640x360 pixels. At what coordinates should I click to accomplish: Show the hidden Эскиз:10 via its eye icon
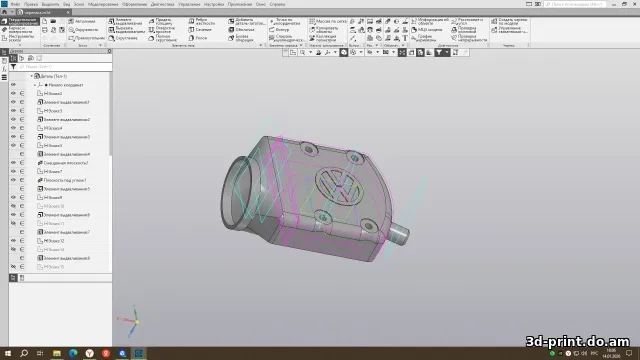point(13,206)
